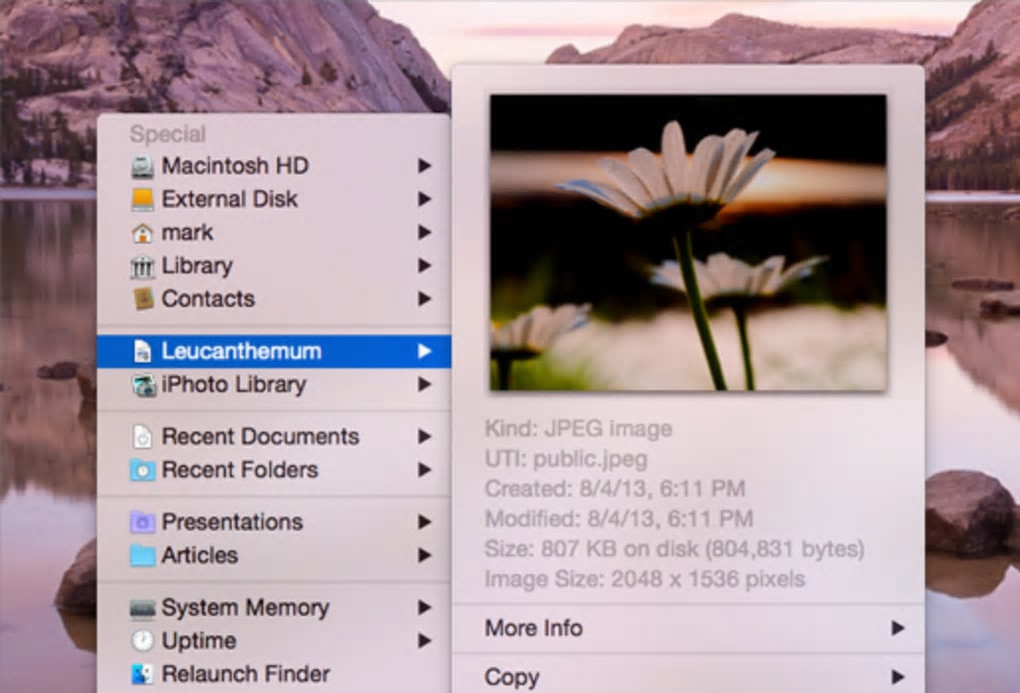This screenshot has width=1020, height=693.
Task: Select the System Memory menu entry
Action: (x=274, y=608)
